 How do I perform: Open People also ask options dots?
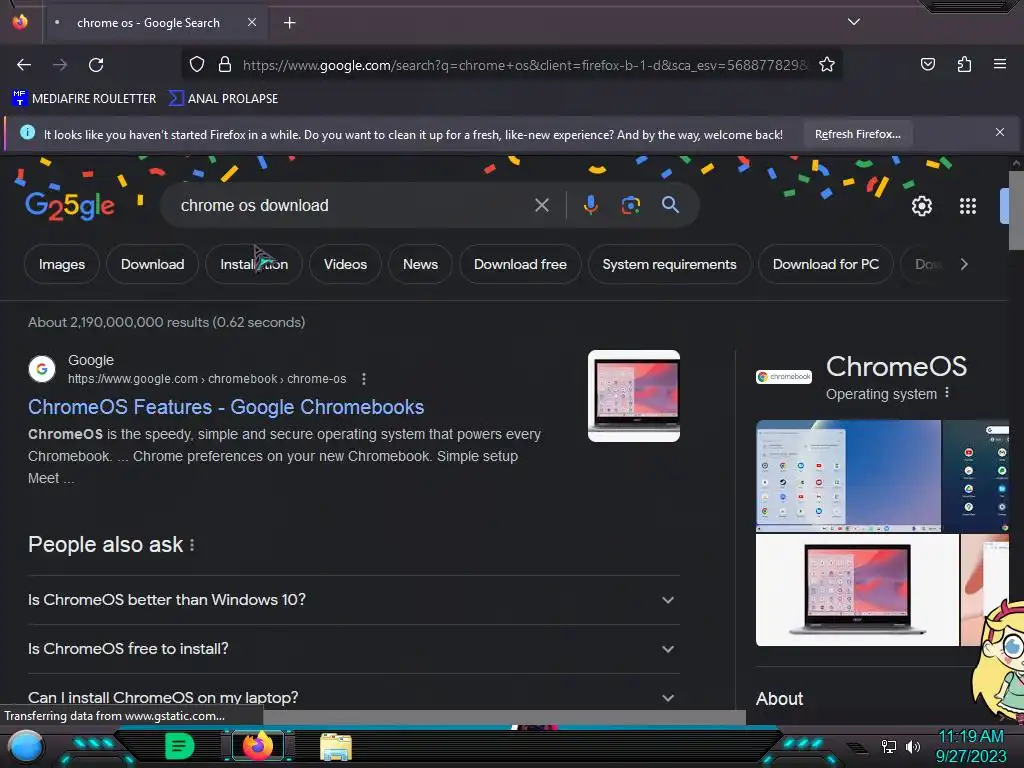(x=192, y=545)
